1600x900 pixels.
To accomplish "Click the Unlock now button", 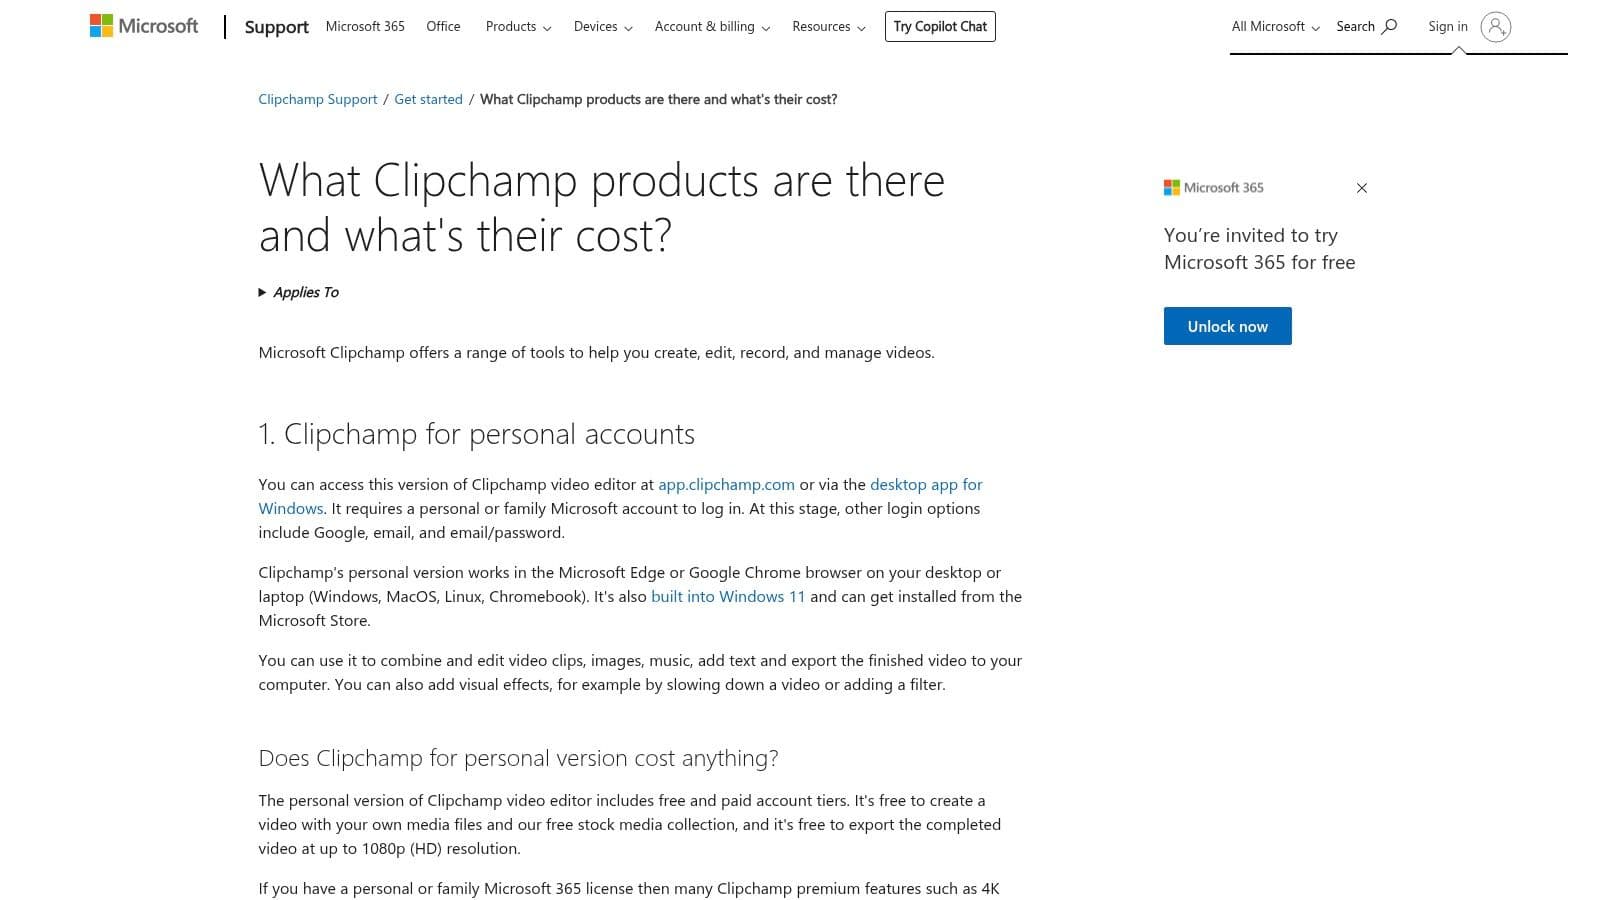I will 1227,326.
